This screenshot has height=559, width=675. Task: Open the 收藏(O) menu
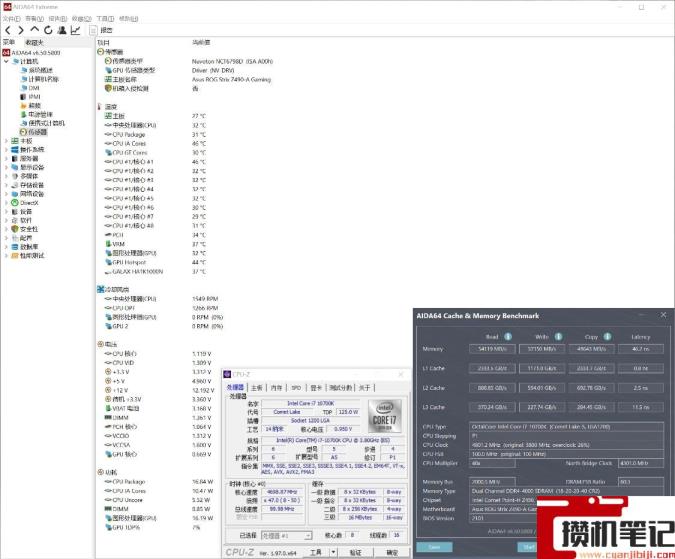point(81,19)
